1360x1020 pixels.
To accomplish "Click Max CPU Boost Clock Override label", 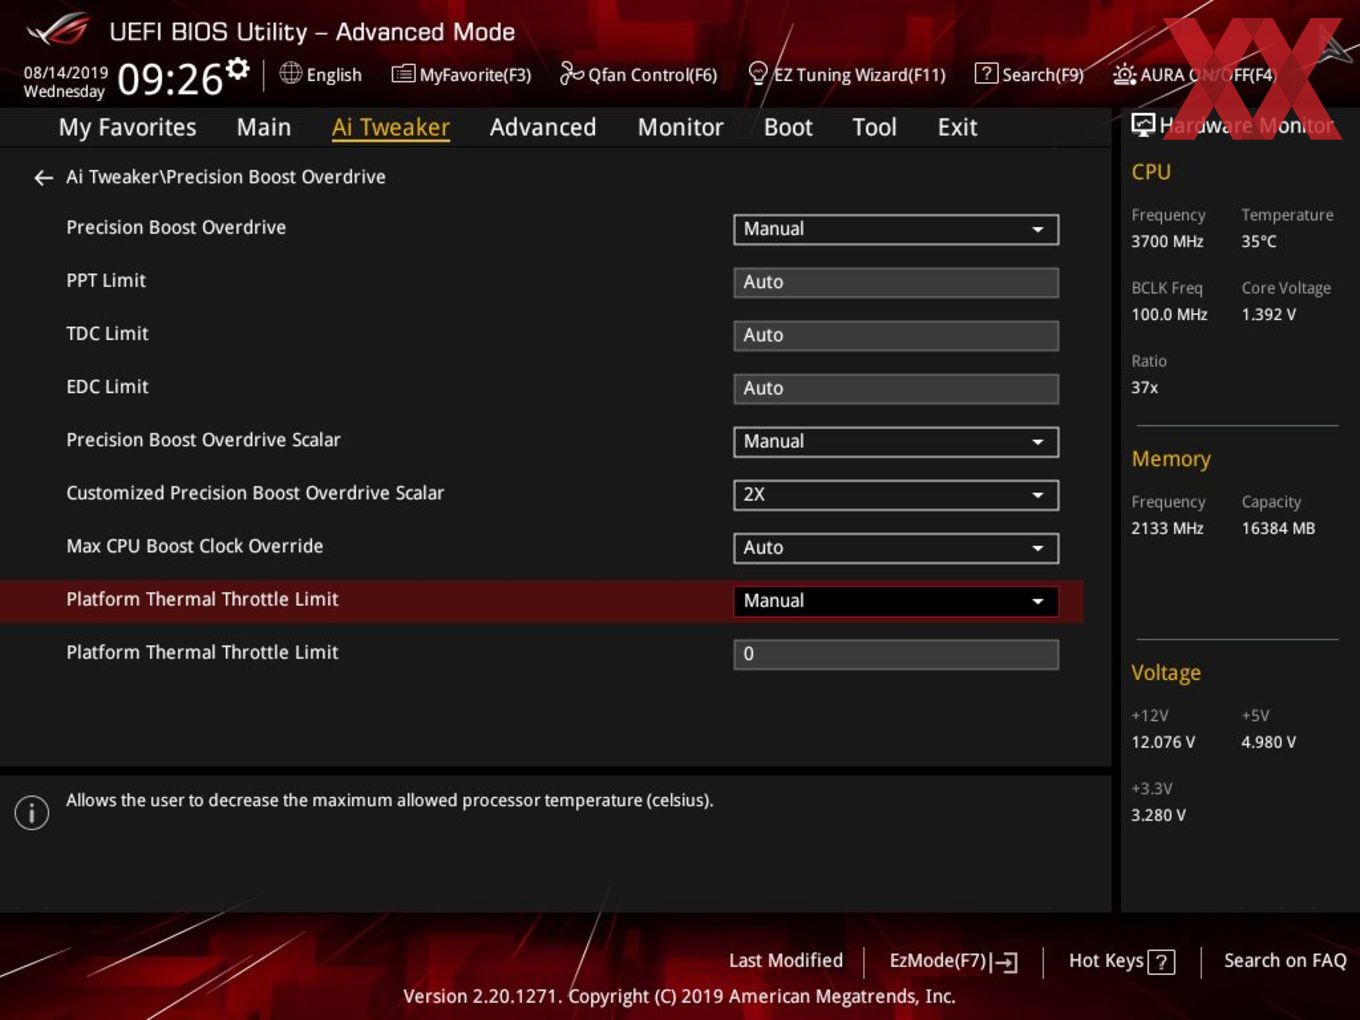I will [195, 546].
